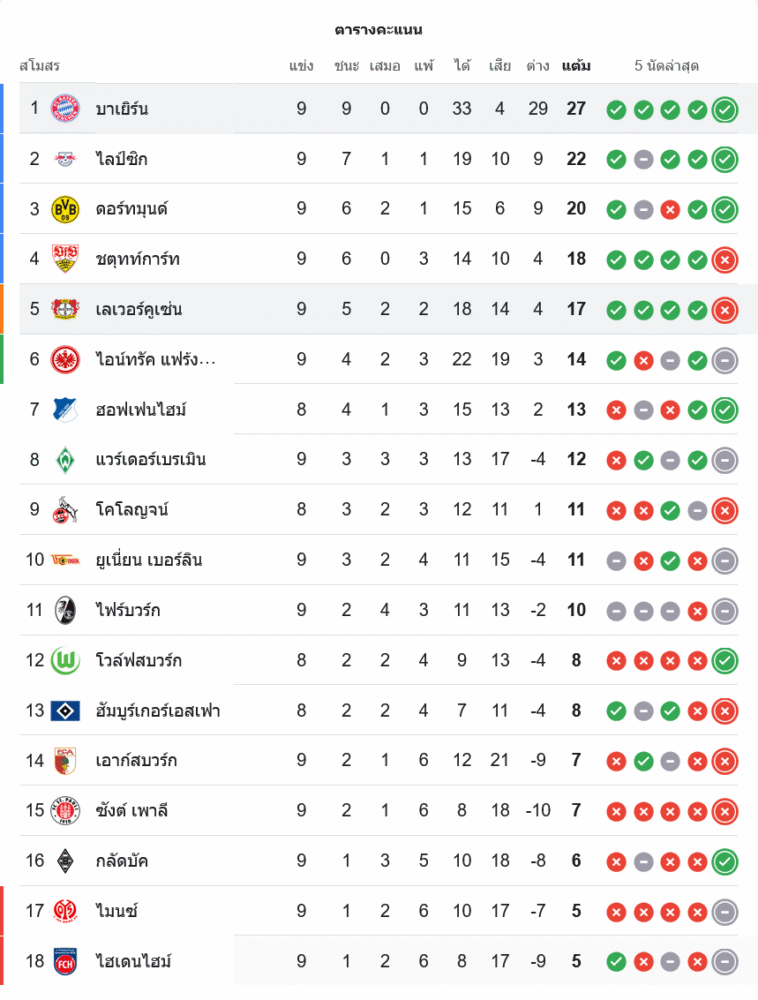
Task: Open Bayern's latest match win indicator
Action: (725, 109)
